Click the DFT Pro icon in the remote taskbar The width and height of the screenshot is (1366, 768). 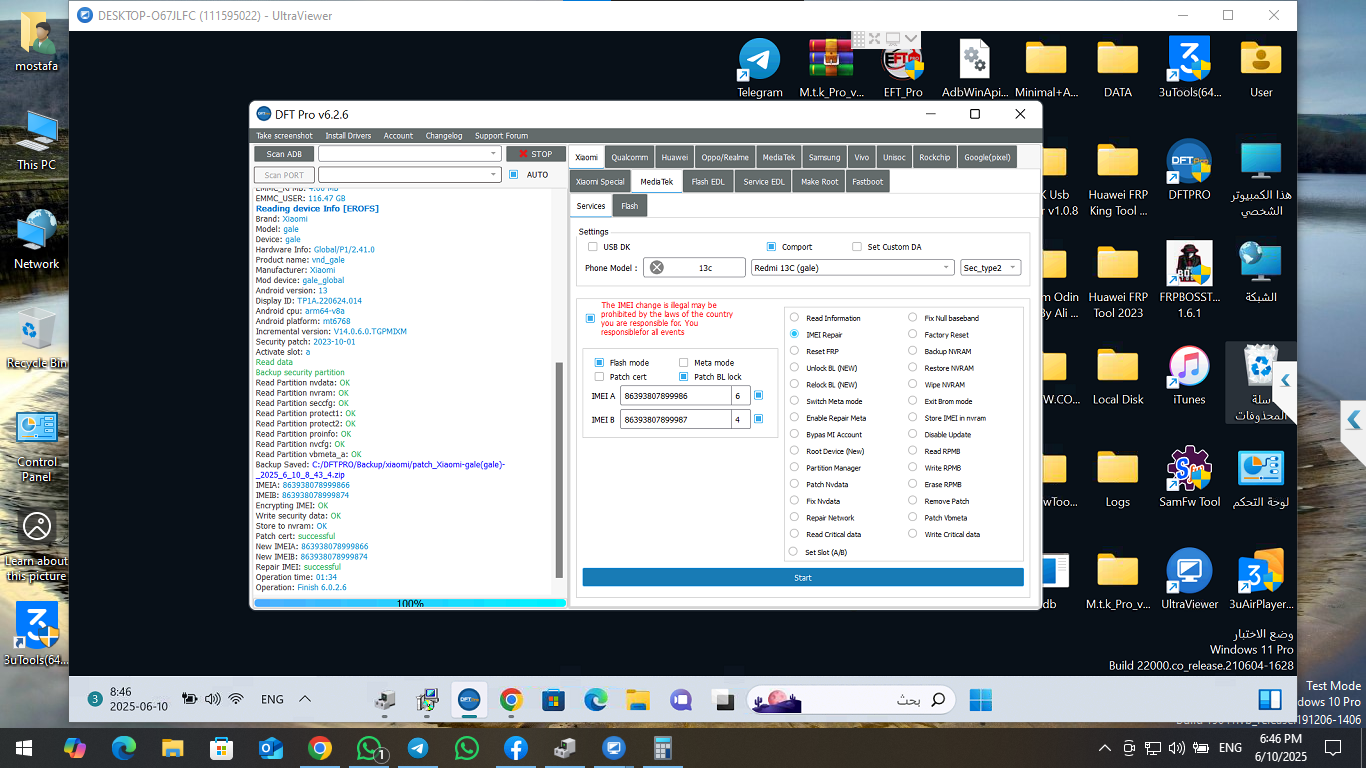[x=469, y=700]
